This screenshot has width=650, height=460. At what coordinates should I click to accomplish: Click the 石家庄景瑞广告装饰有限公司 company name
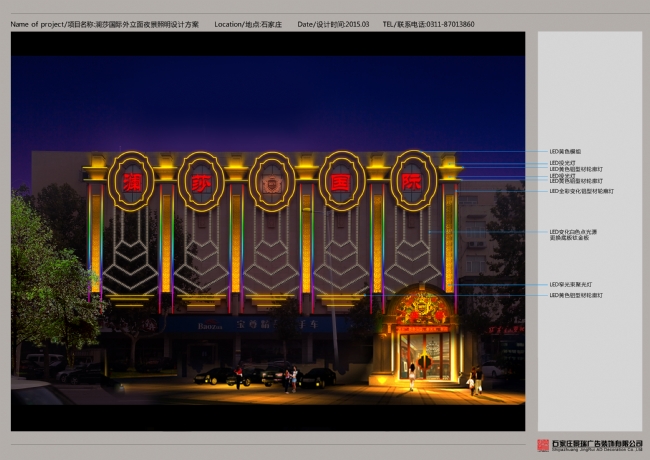597,444
